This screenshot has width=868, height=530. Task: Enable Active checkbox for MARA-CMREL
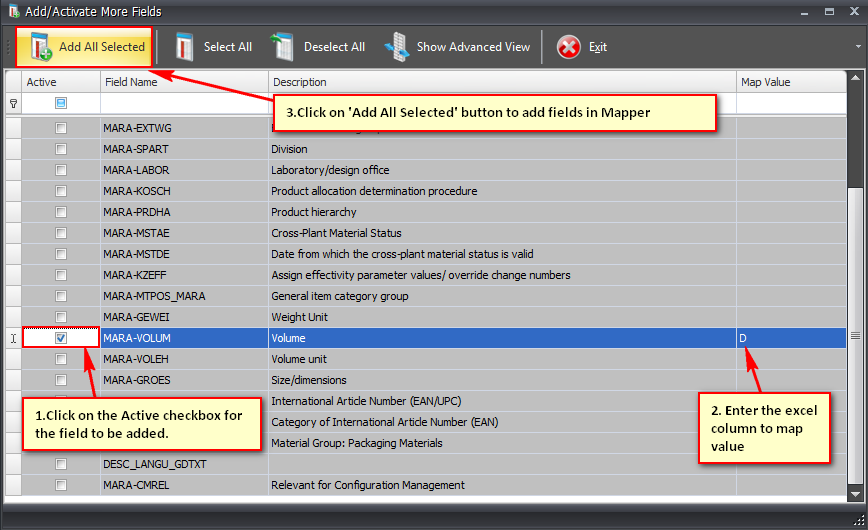point(61,485)
